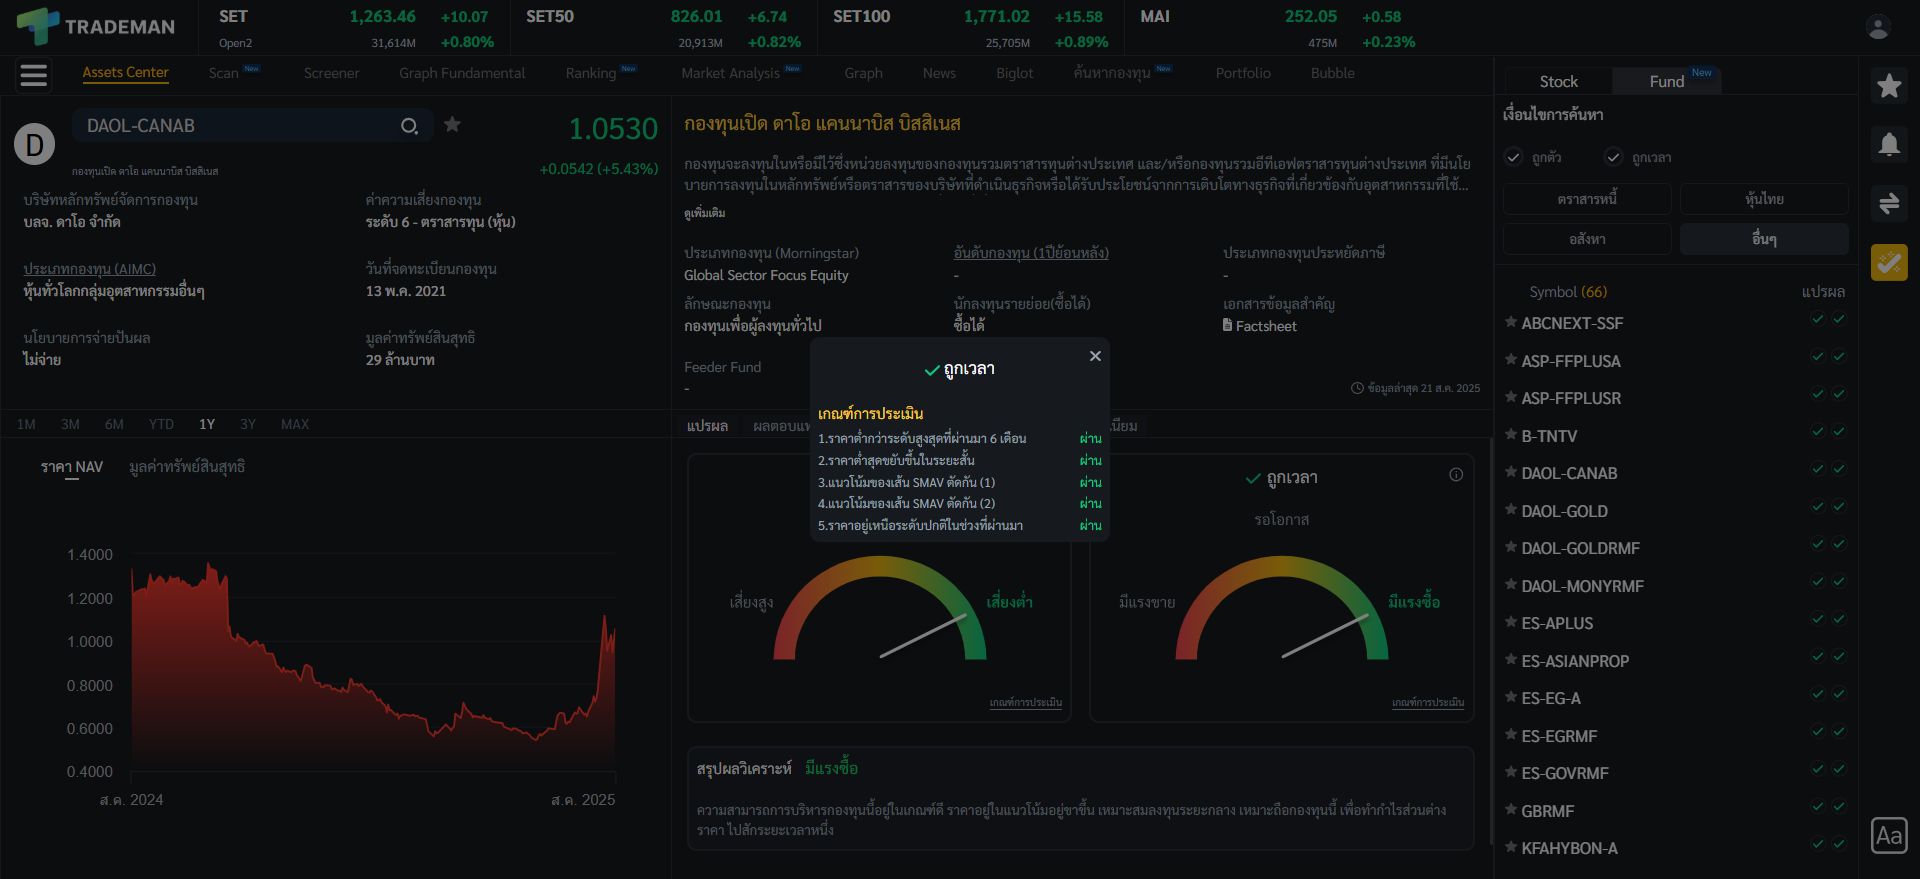Close the ถูกเวลา criteria popup
This screenshot has height=879, width=1920.
coord(1095,356)
